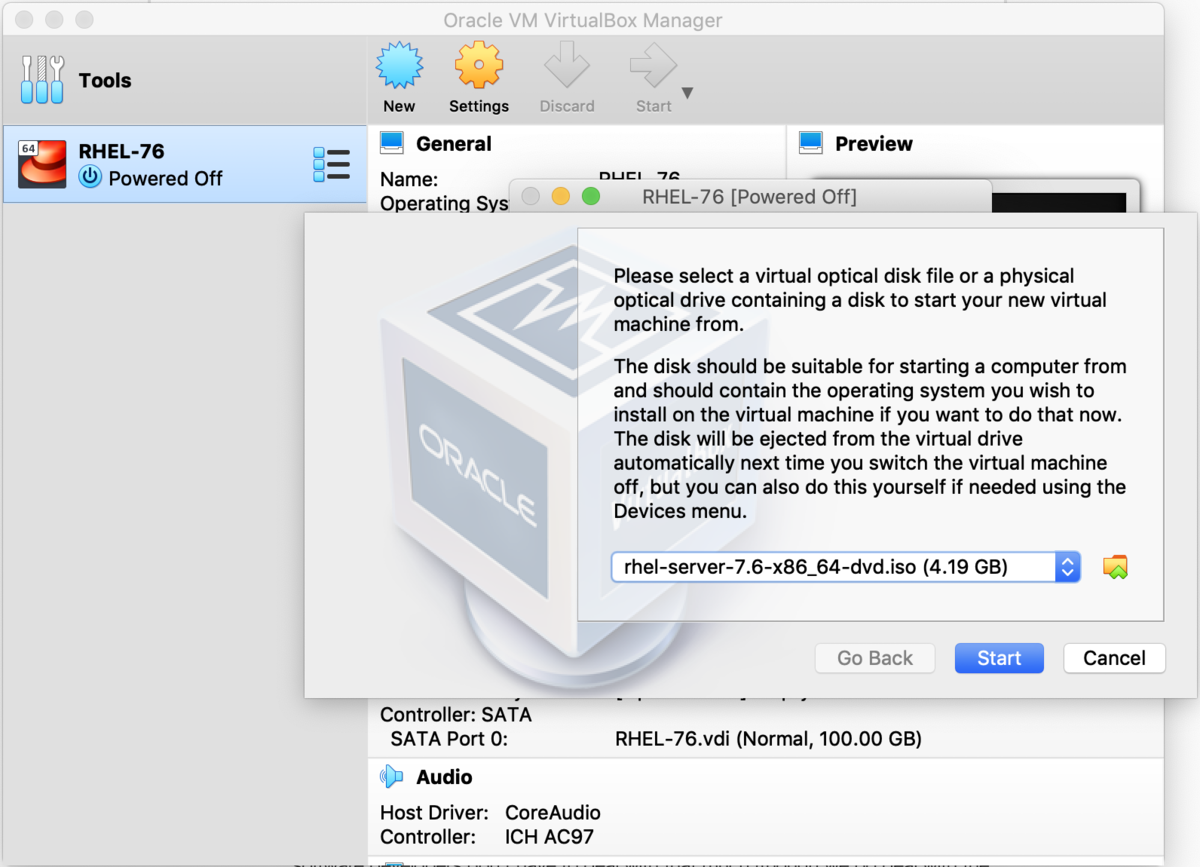Viewport: 1200px width, 867px height.
Task: Click the Audio speaker icon
Action: tap(392, 777)
